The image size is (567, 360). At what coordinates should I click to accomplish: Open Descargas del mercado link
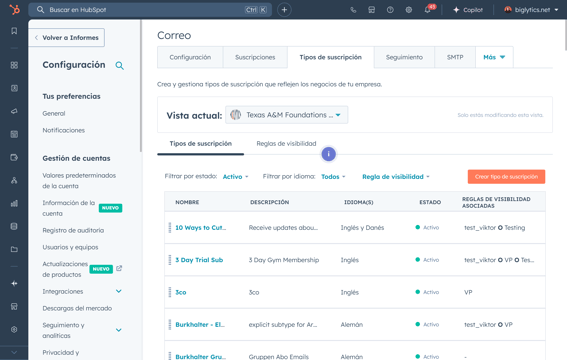click(77, 308)
